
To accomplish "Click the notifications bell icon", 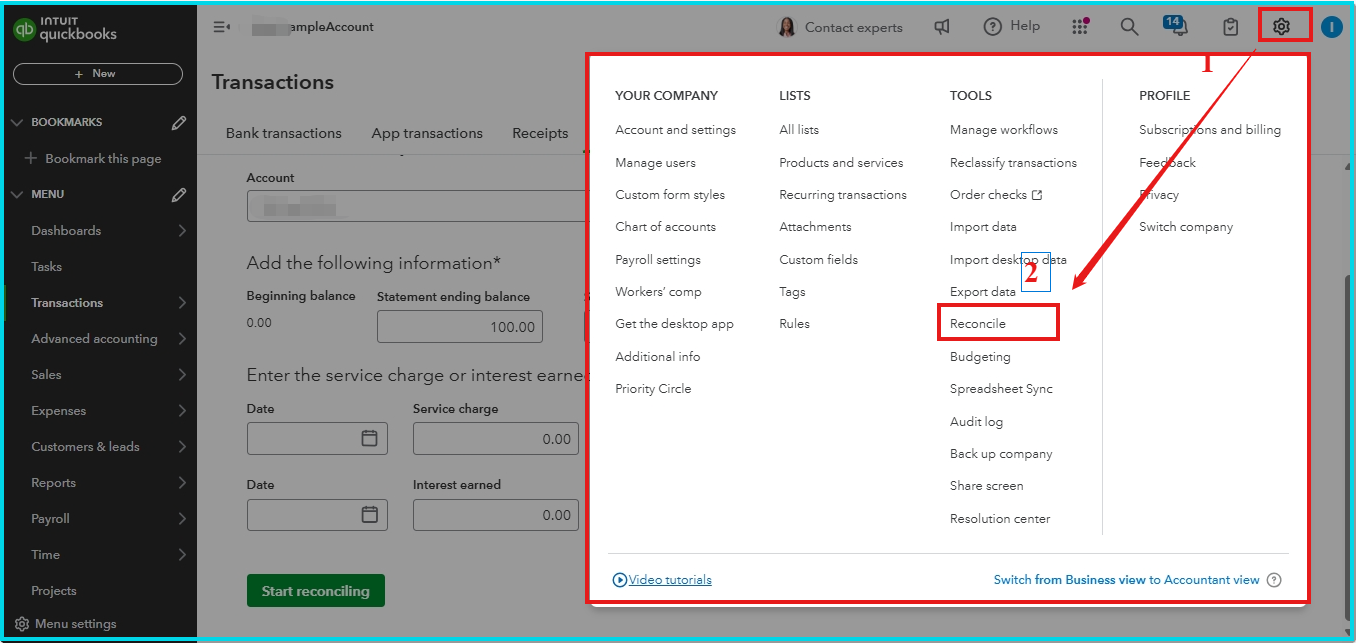I will [x=1178, y=27].
